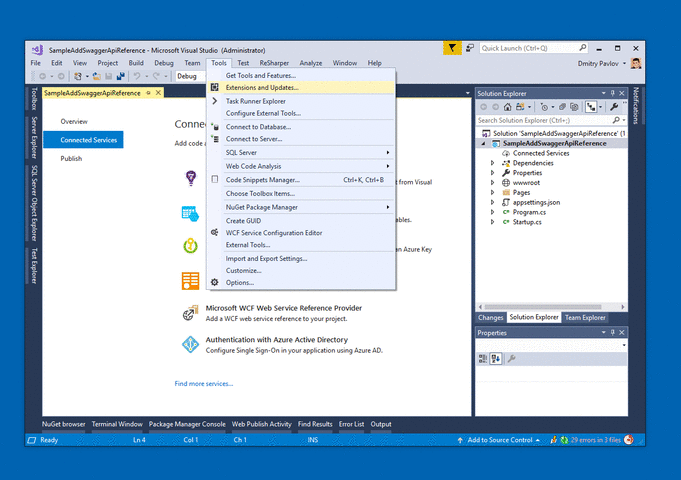Expand the Startup.cs node
The image size is (681, 480).
493,222
